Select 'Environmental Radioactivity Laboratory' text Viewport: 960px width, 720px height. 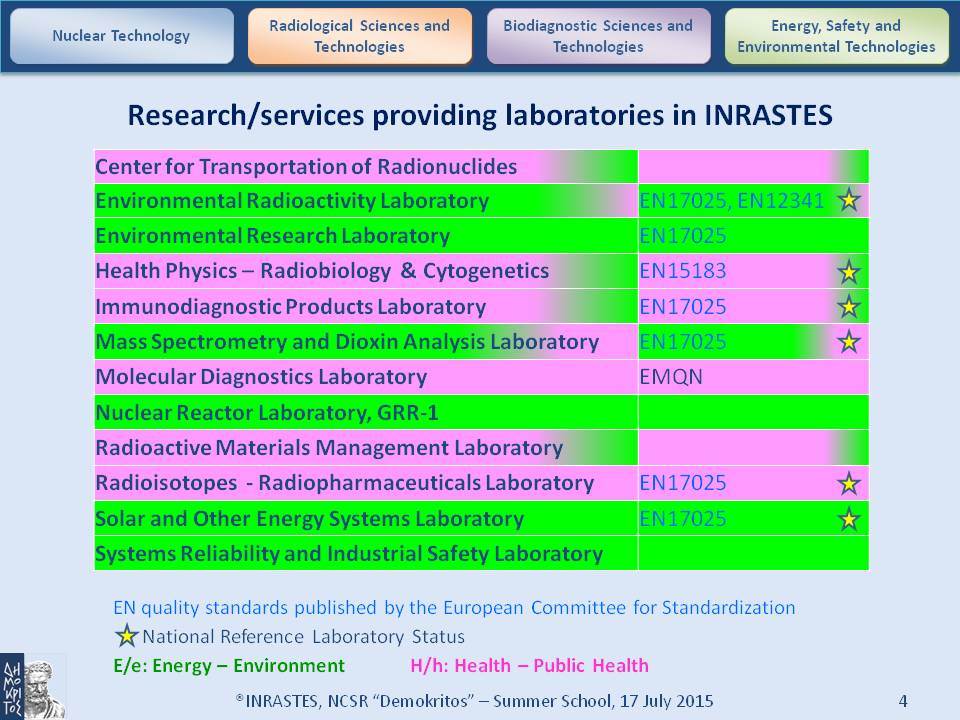click(292, 201)
